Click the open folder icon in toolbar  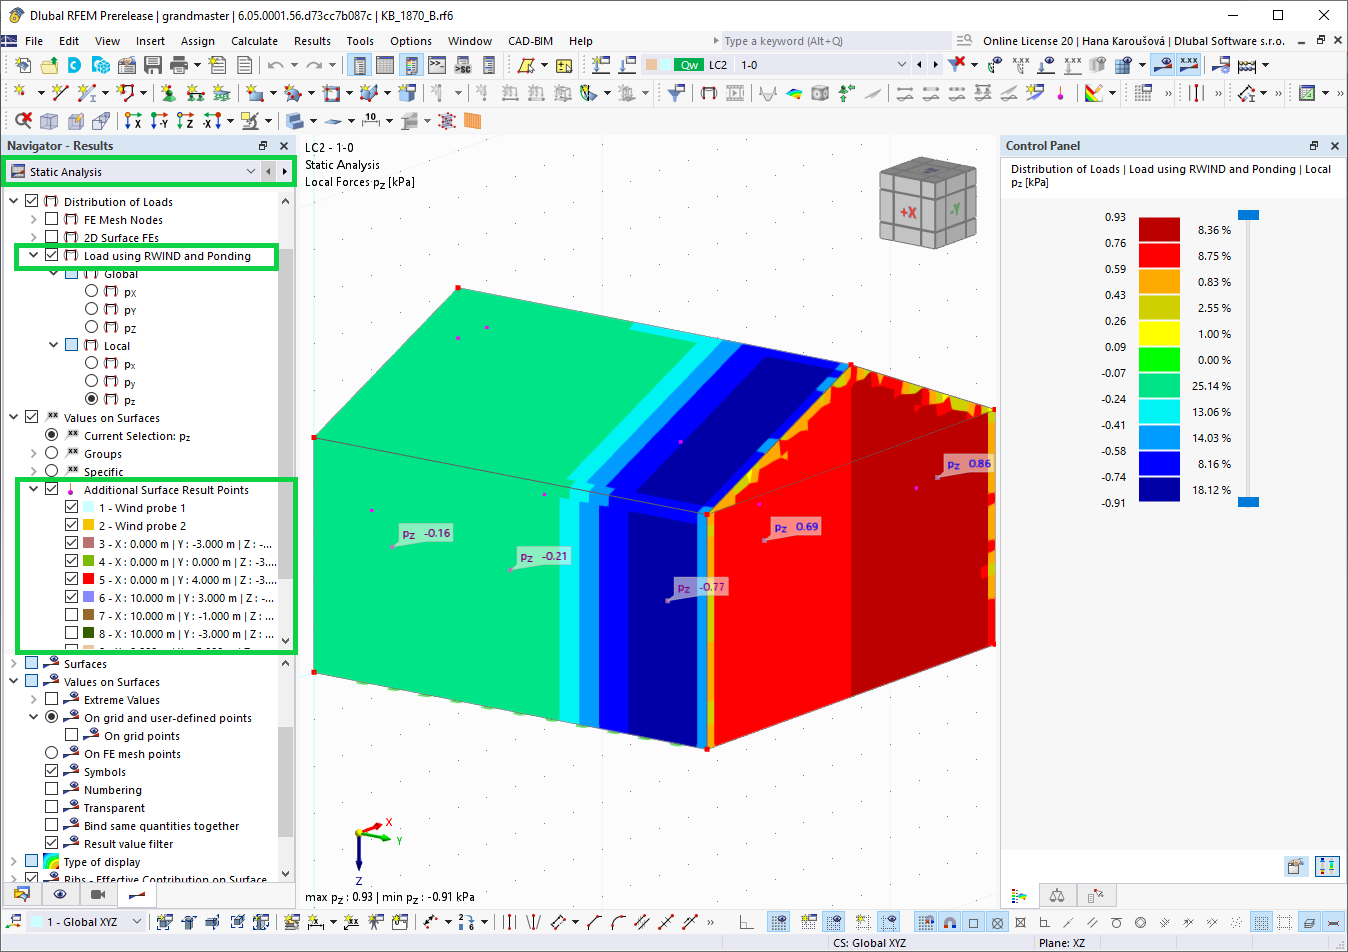coord(48,65)
